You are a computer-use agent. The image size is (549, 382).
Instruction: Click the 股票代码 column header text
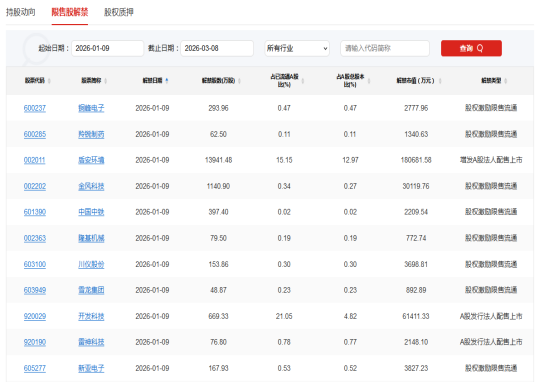(x=35, y=81)
